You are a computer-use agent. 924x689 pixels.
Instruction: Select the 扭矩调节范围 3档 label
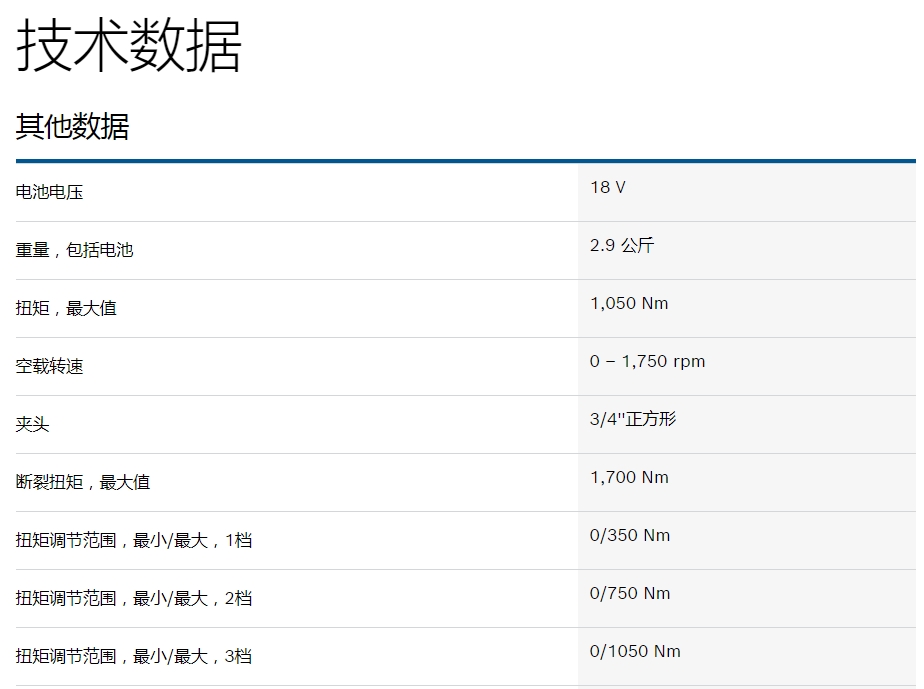pyautogui.click(x=133, y=656)
